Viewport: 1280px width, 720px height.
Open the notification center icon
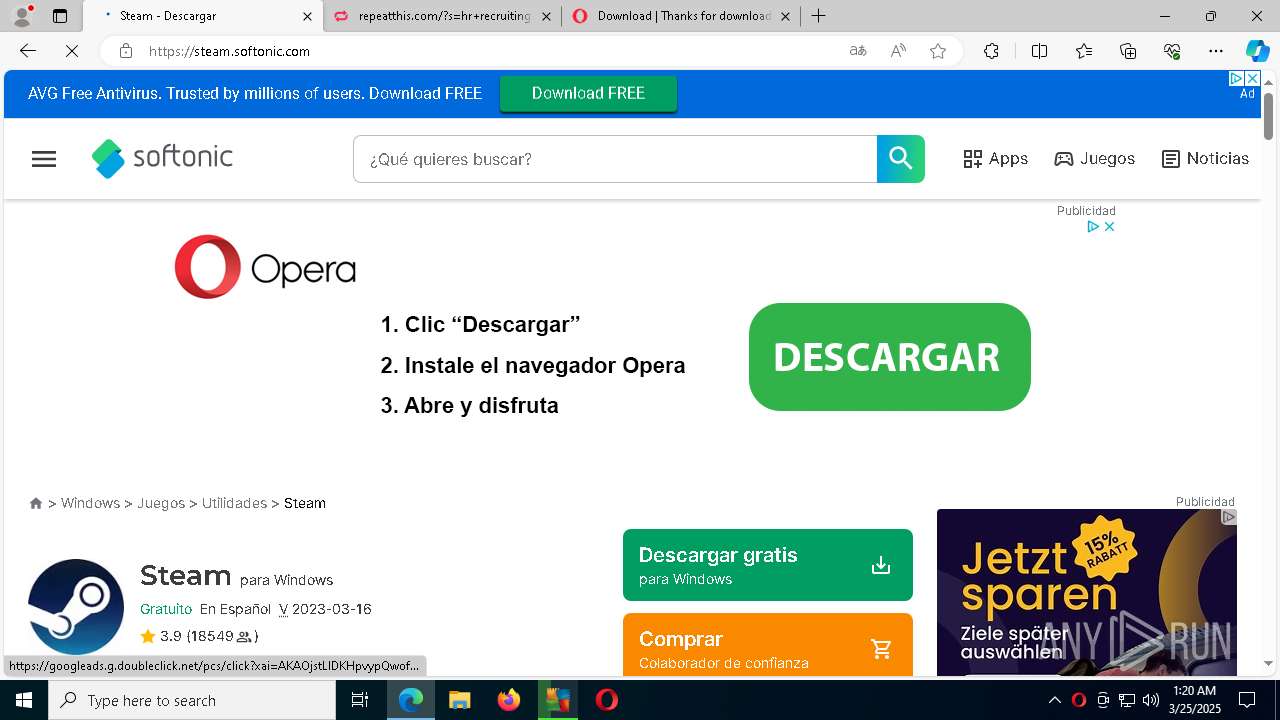coord(1247,700)
